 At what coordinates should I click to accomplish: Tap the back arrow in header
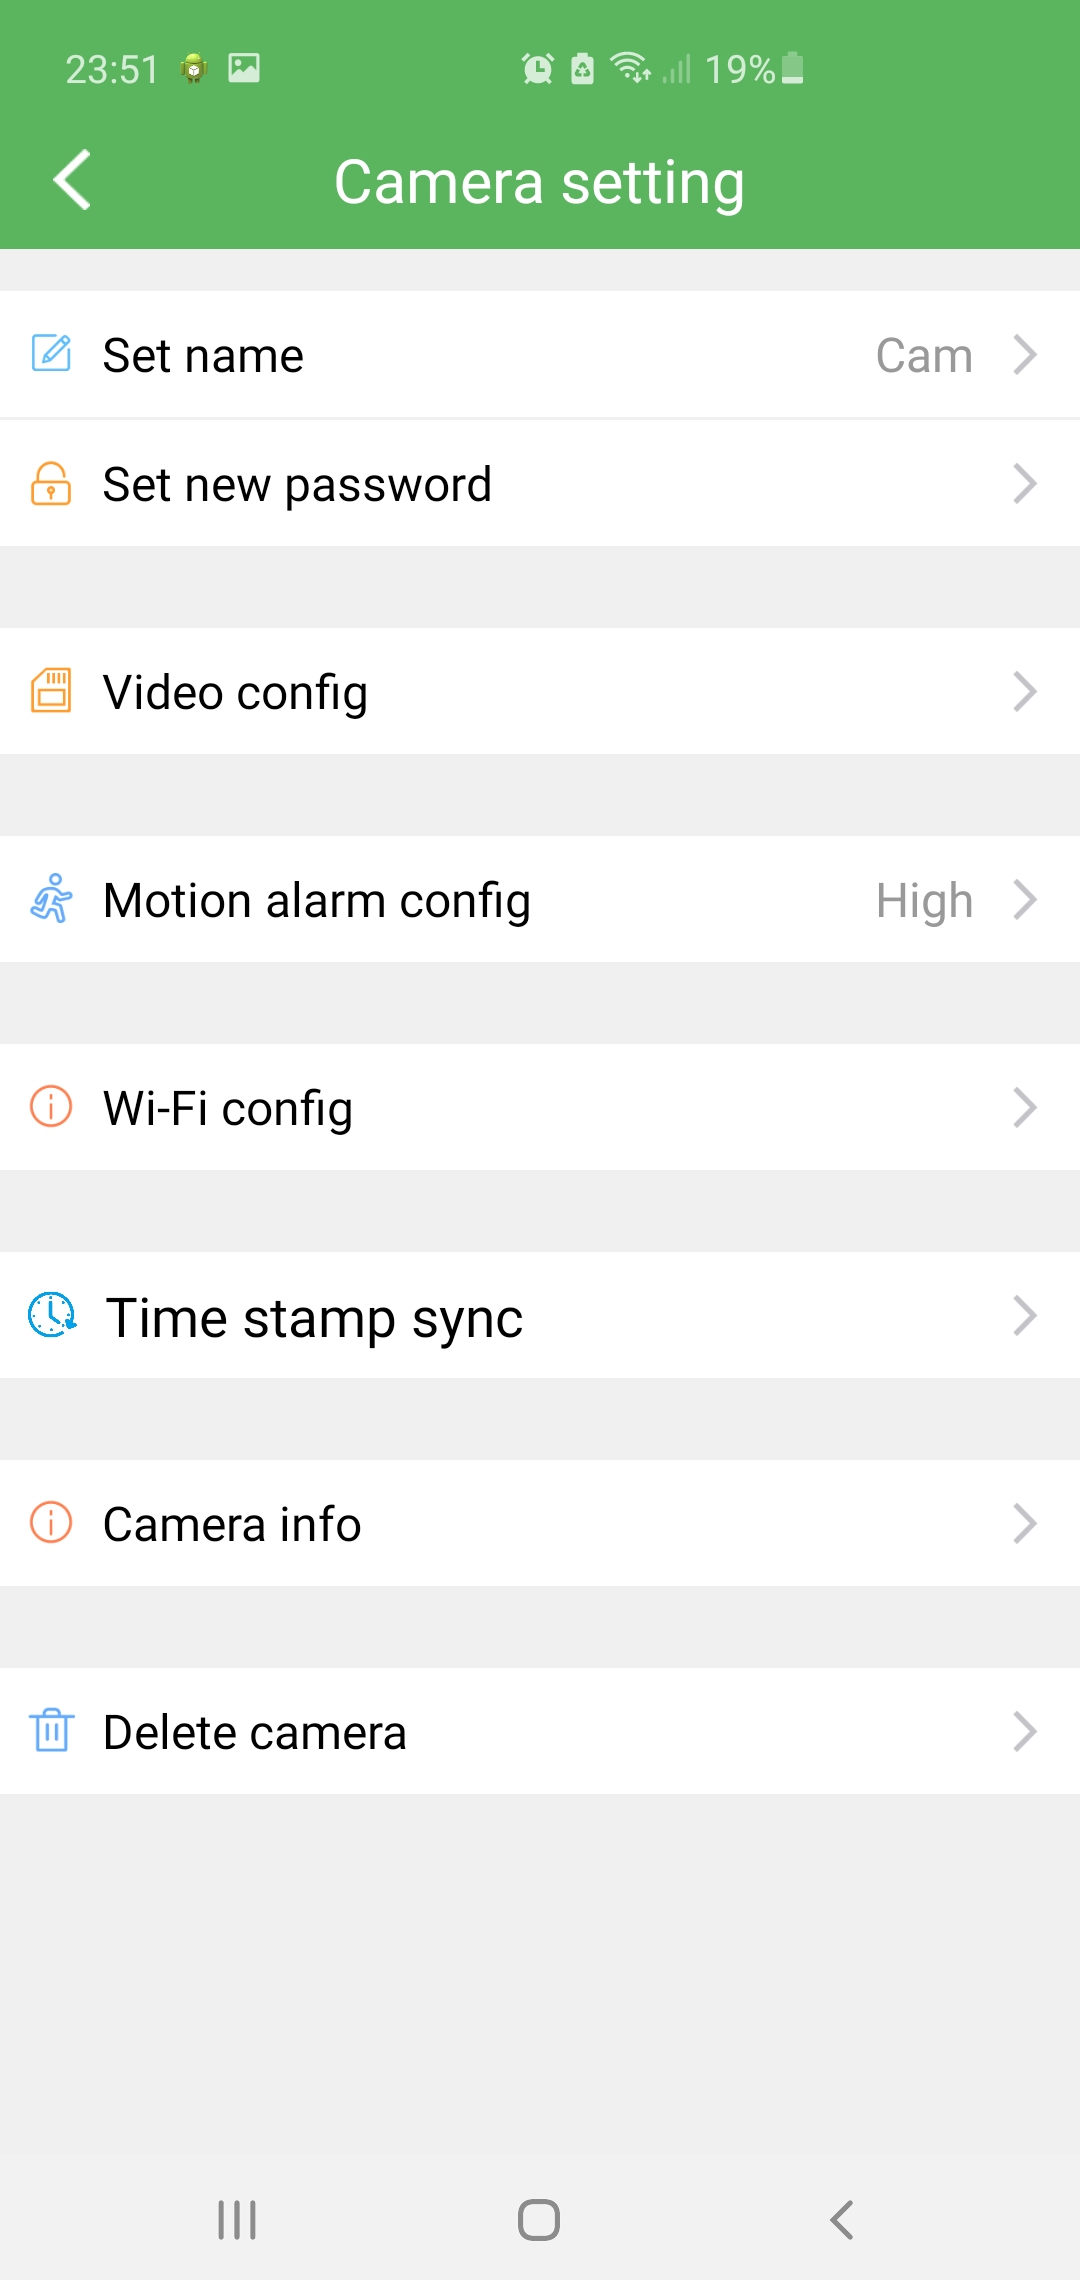(x=72, y=180)
